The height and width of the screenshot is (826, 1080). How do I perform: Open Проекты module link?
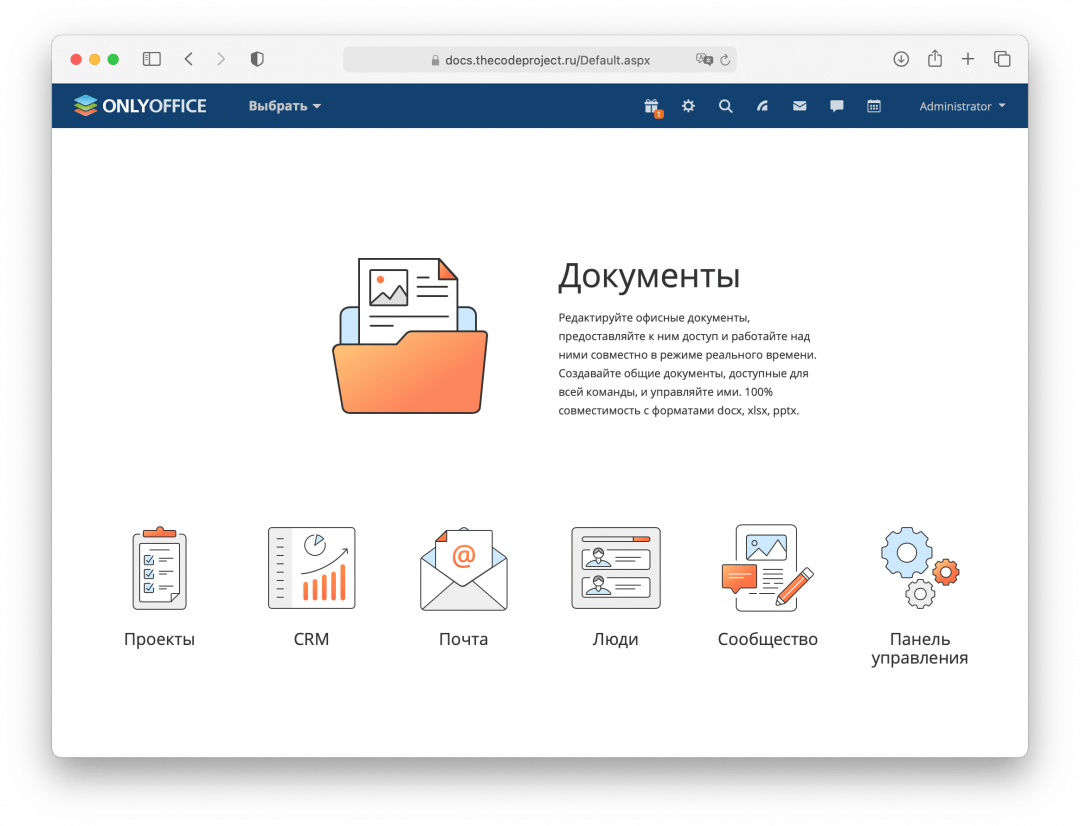159,638
